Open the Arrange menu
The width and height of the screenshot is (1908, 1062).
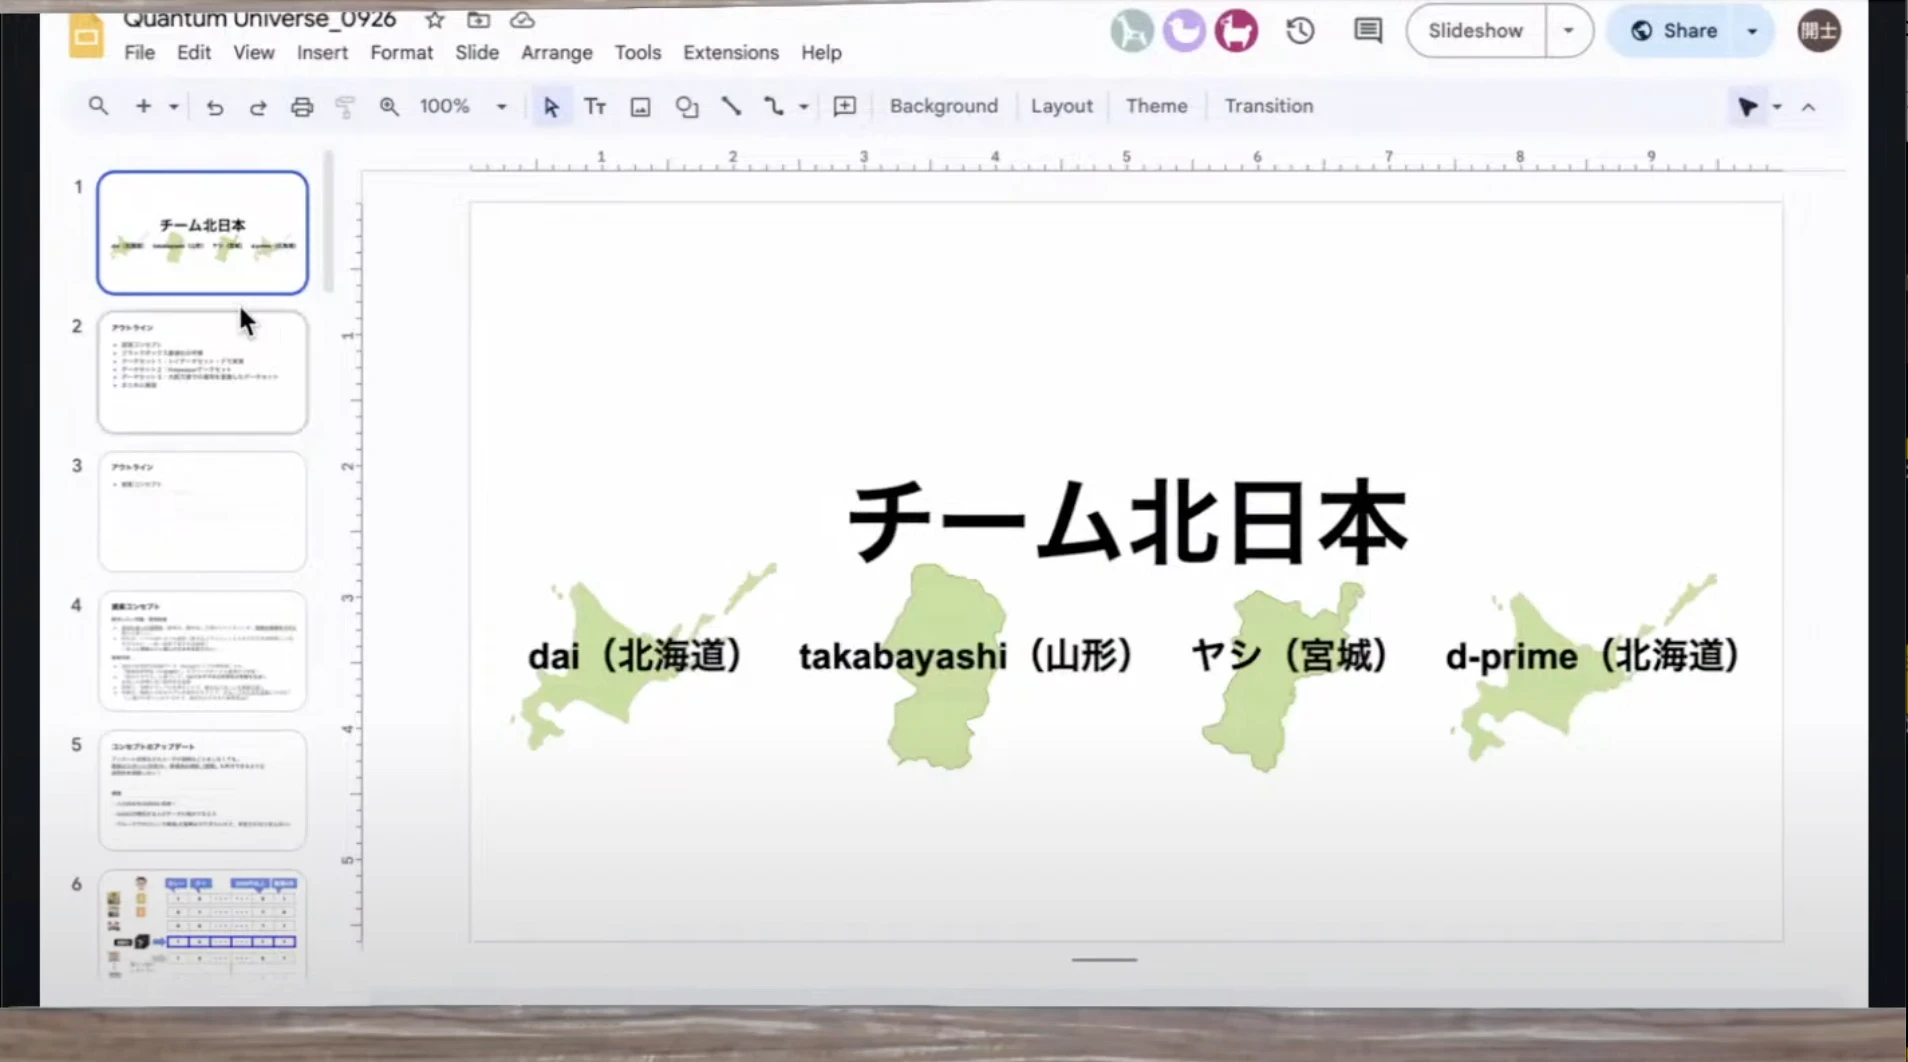pos(556,52)
